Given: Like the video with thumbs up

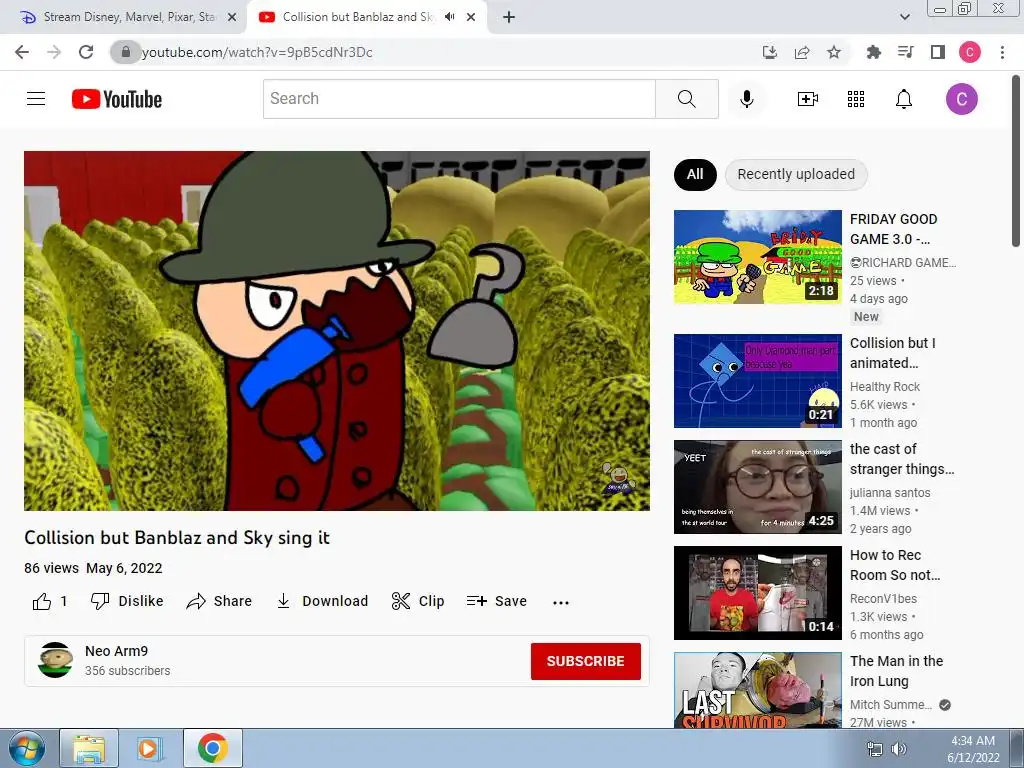Looking at the screenshot, I should point(50,601).
